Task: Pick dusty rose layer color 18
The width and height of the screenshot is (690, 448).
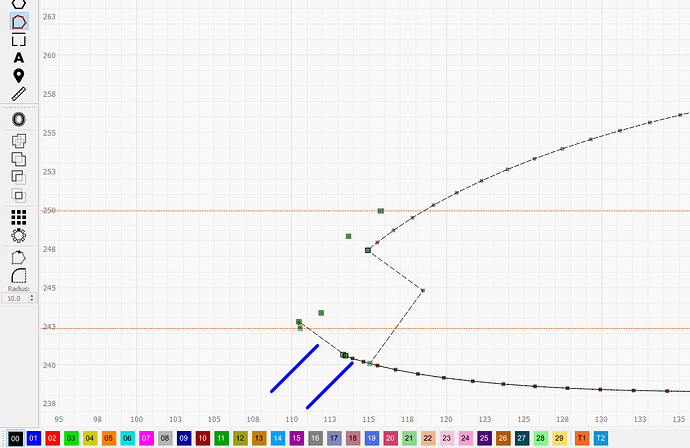Action: point(353,438)
